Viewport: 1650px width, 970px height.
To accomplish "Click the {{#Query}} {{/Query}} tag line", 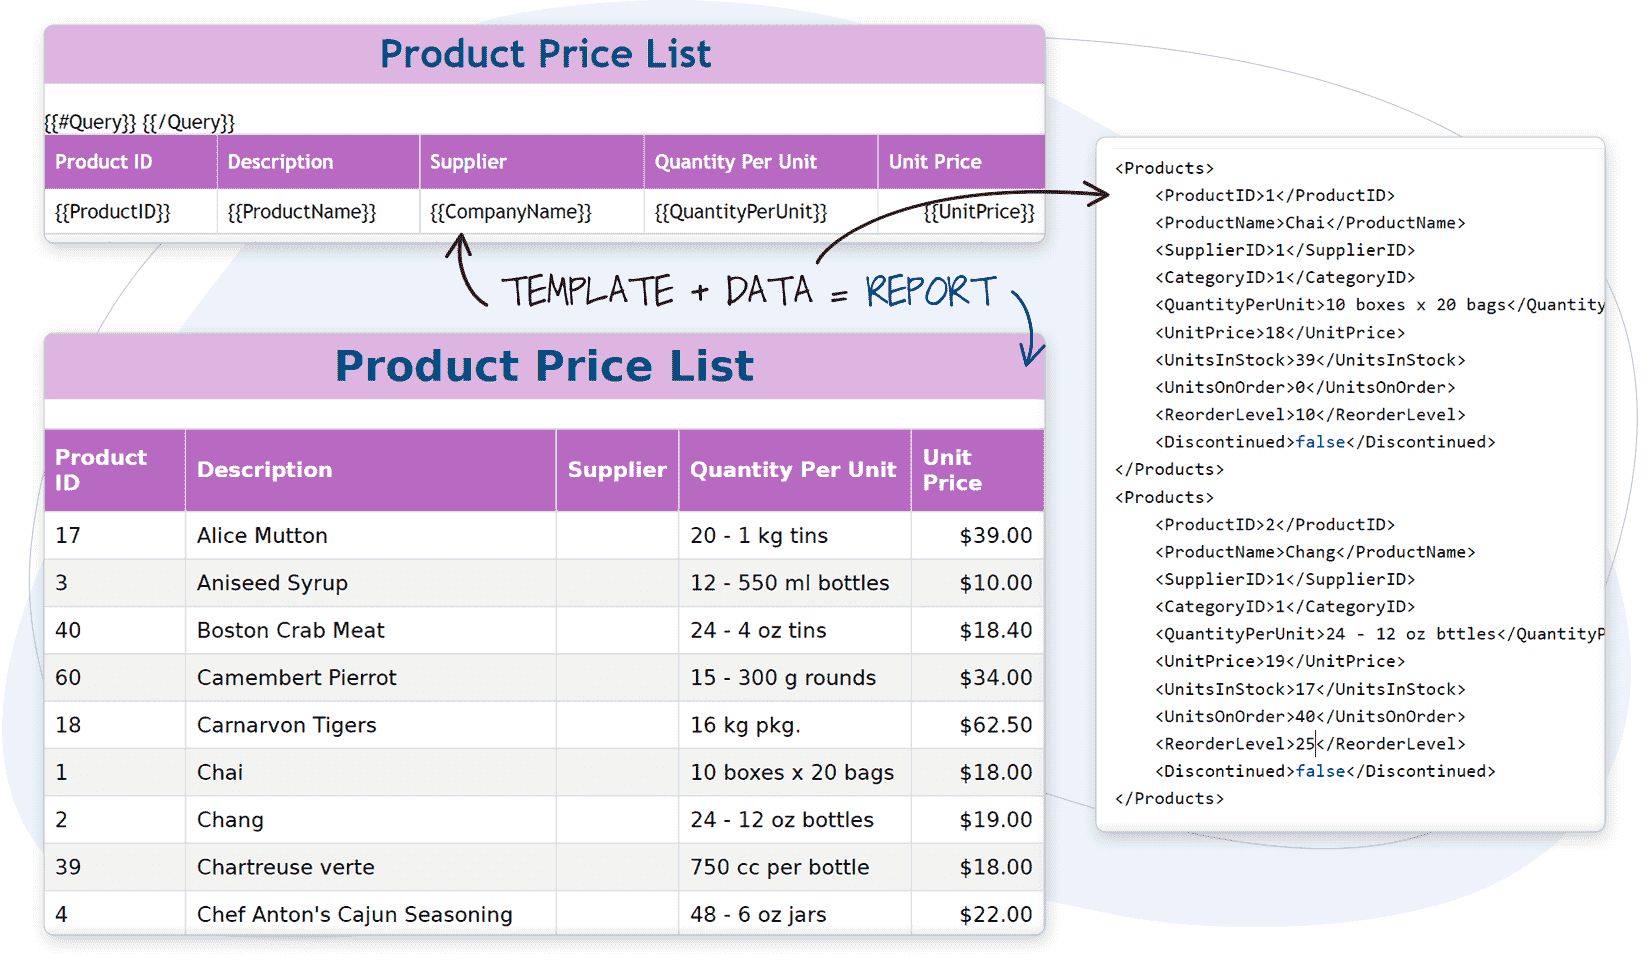I will coord(139,122).
